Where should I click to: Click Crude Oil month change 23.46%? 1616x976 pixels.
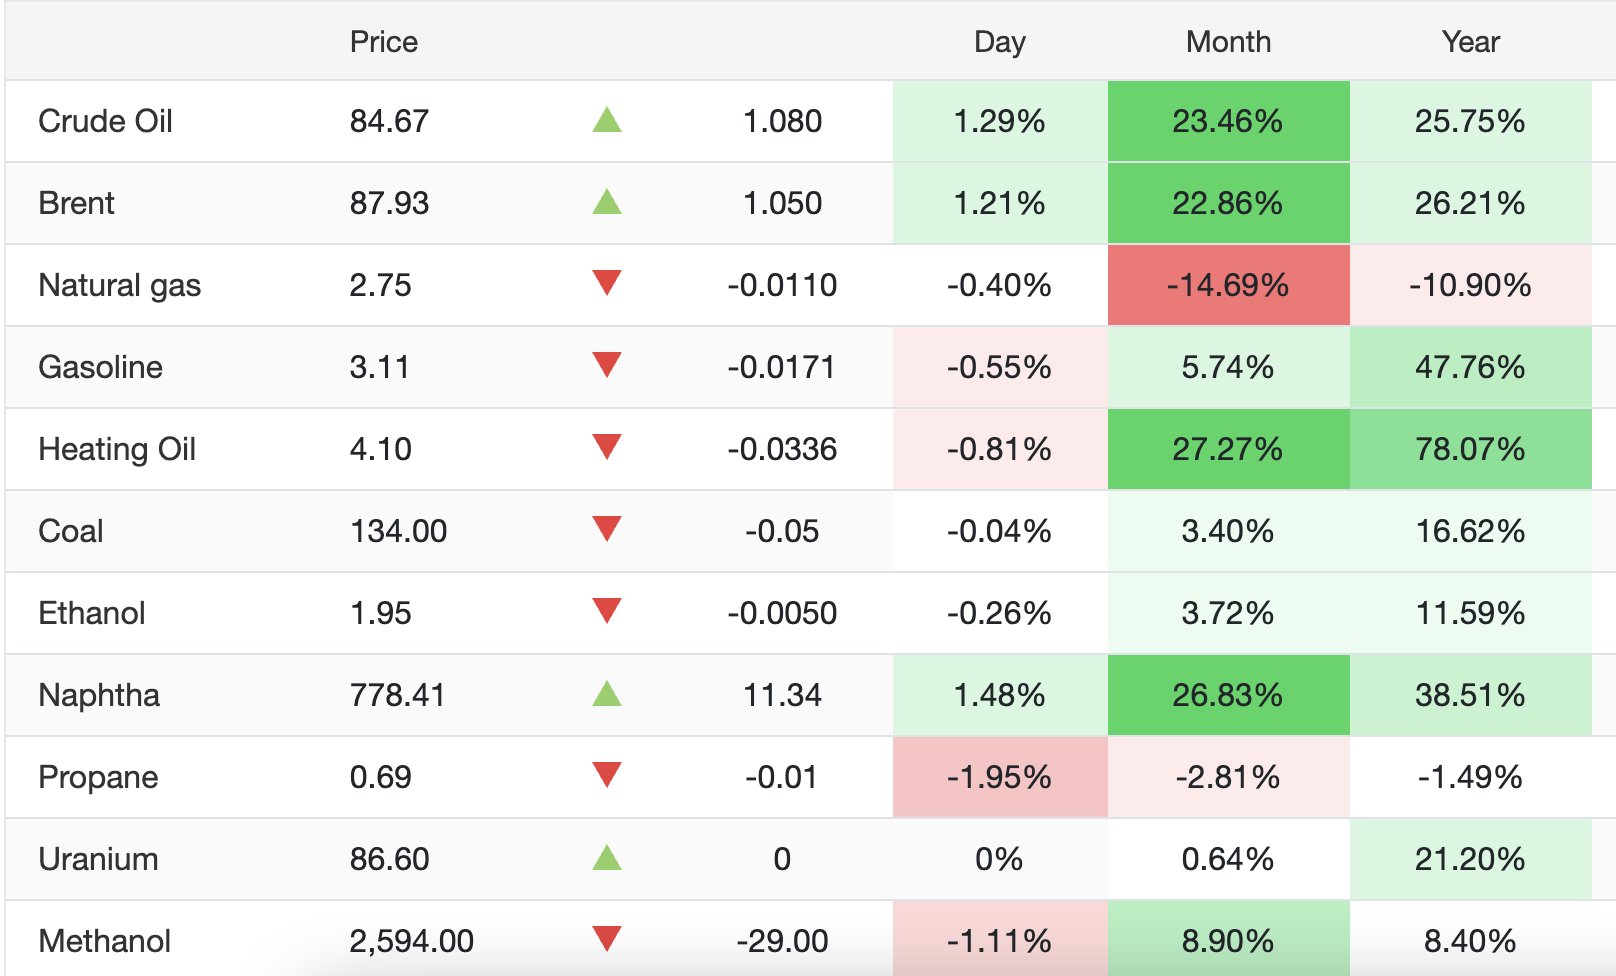1228,121
